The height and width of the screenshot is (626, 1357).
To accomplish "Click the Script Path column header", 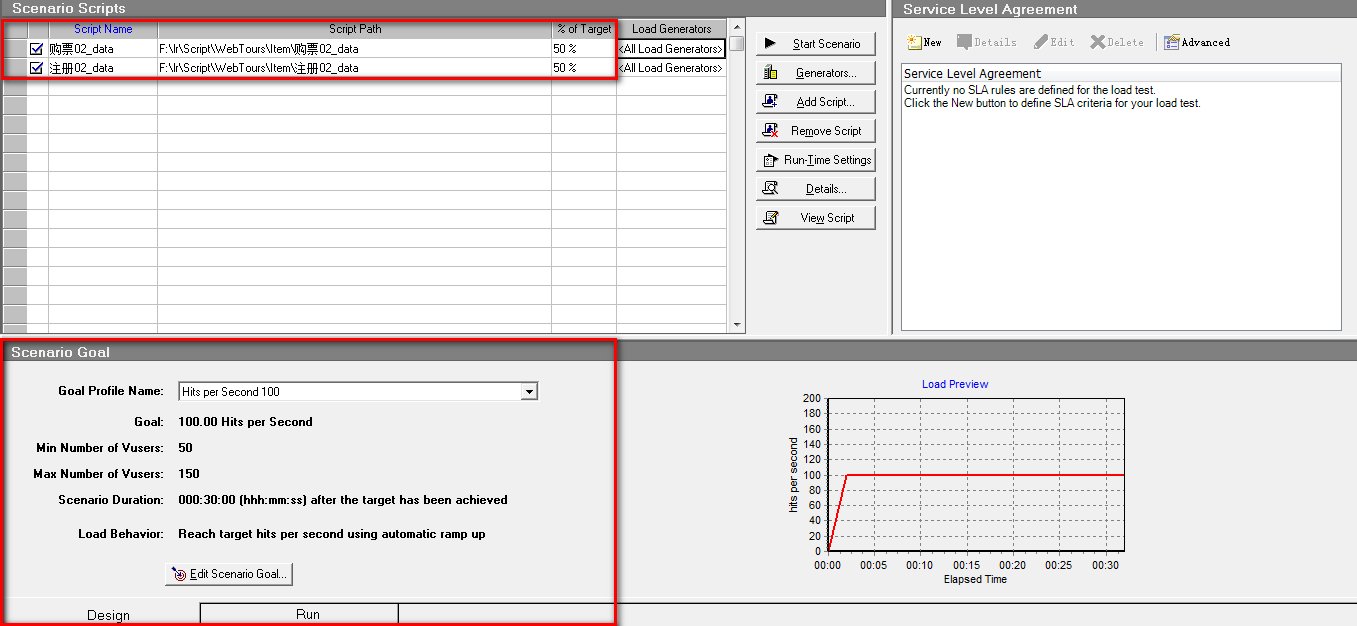I will coord(355,29).
